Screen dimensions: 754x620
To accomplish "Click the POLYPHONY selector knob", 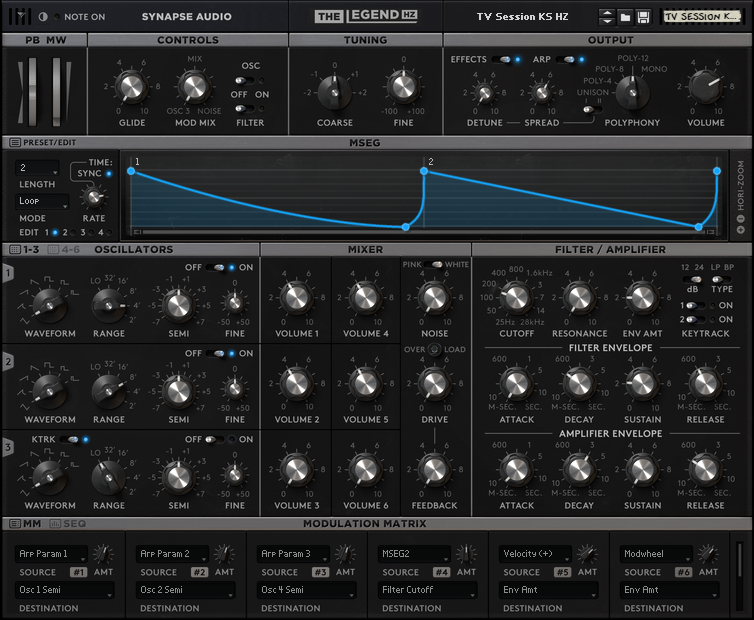I will click(x=632, y=92).
